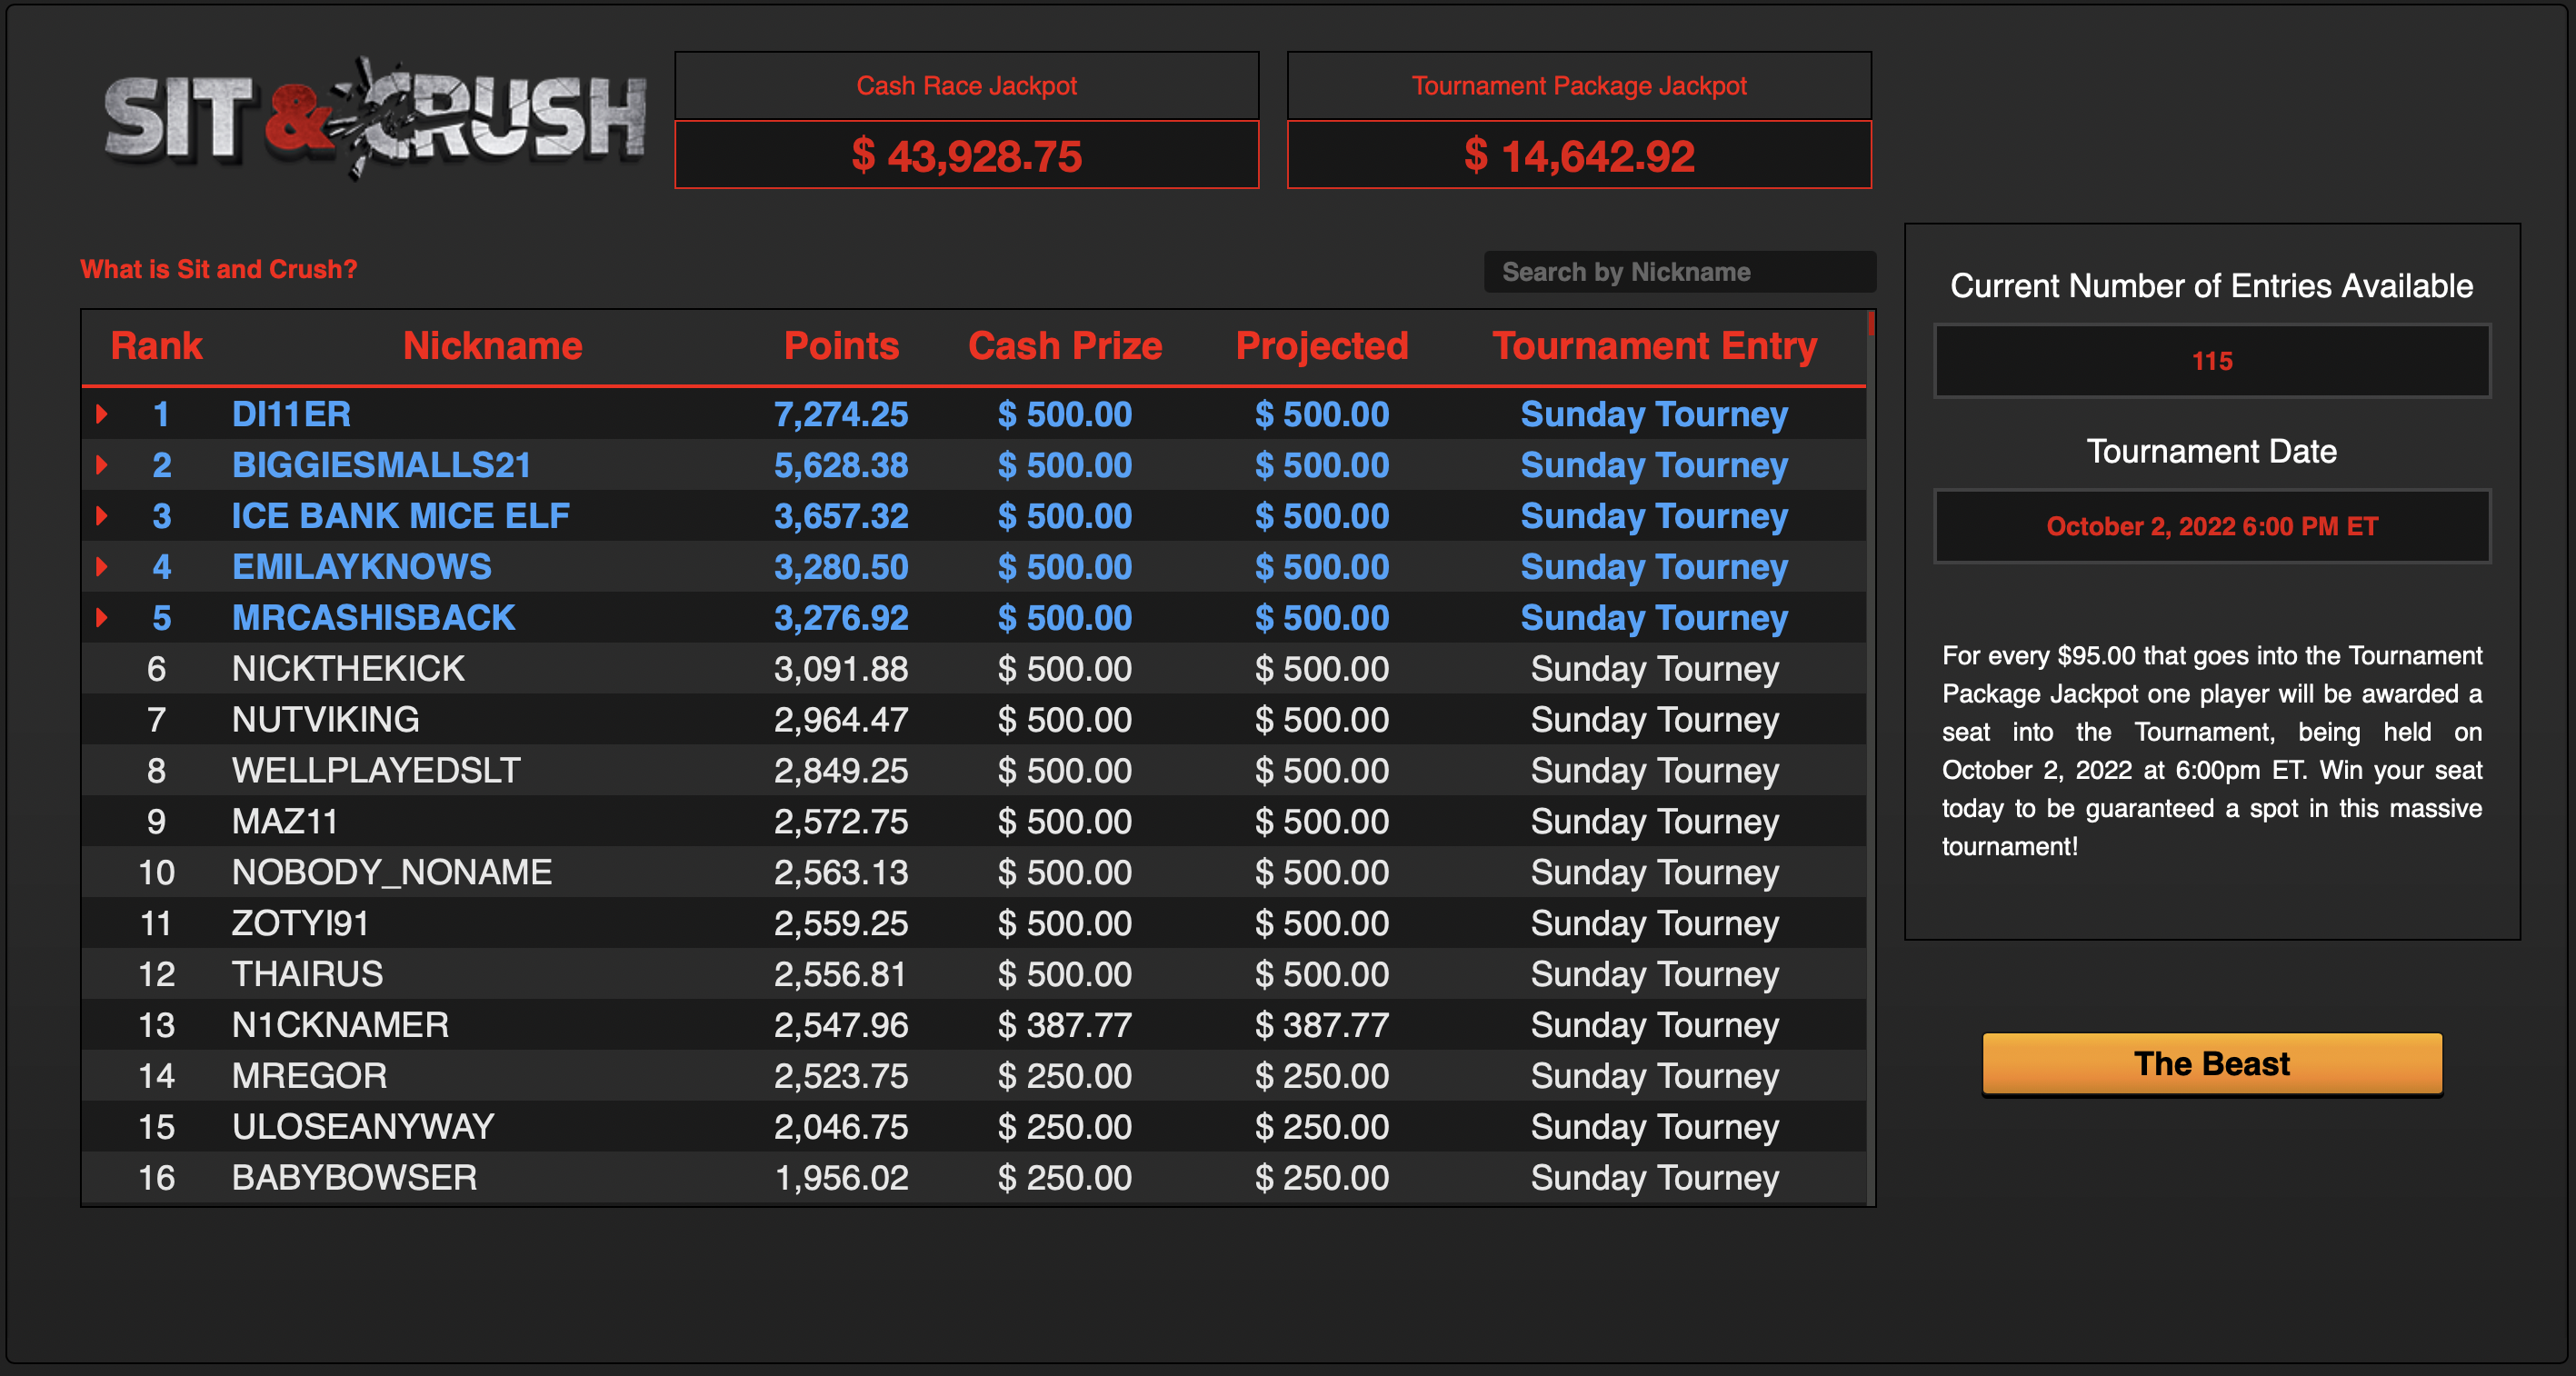Click Sunday Tourney entry for DI11ER
This screenshot has width=2576, height=1376.
(x=1655, y=414)
